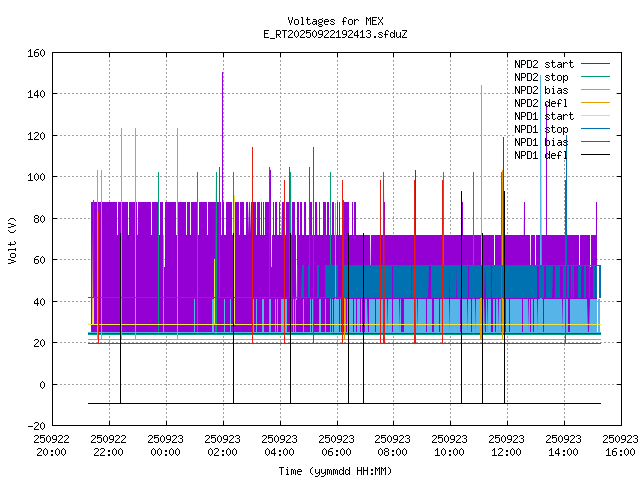Image resolution: width=640 pixels, height=480 pixels.
Task: Click the NPD1 bias legend label
Action: point(541,142)
